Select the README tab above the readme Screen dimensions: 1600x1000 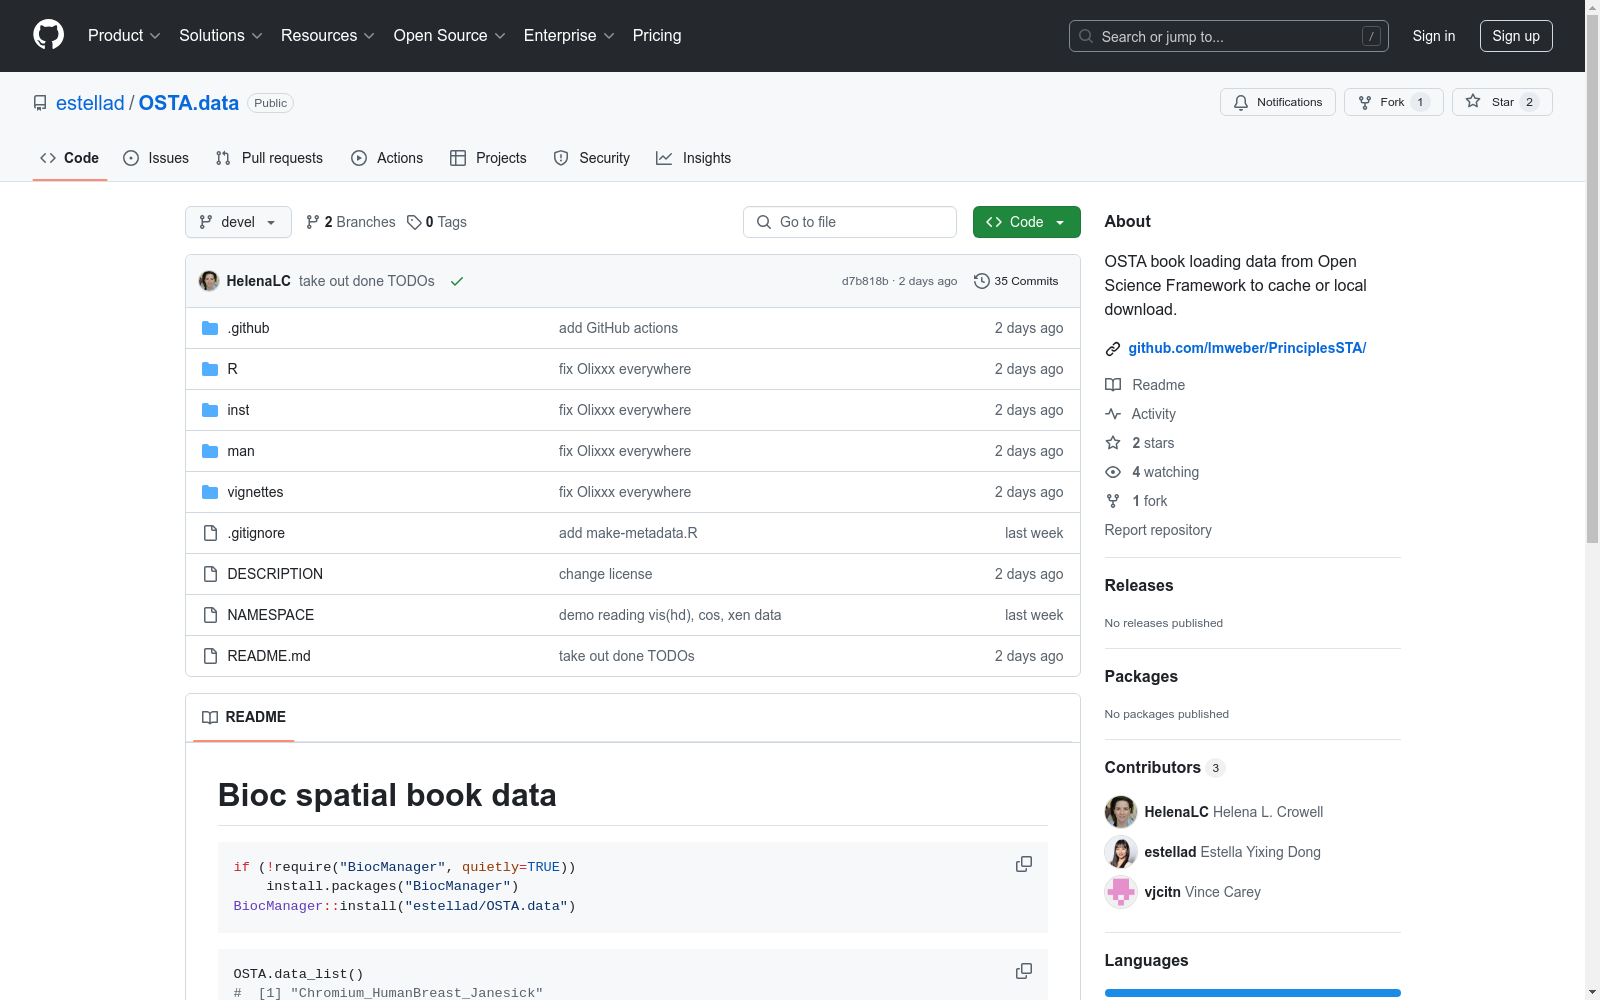pos(244,717)
